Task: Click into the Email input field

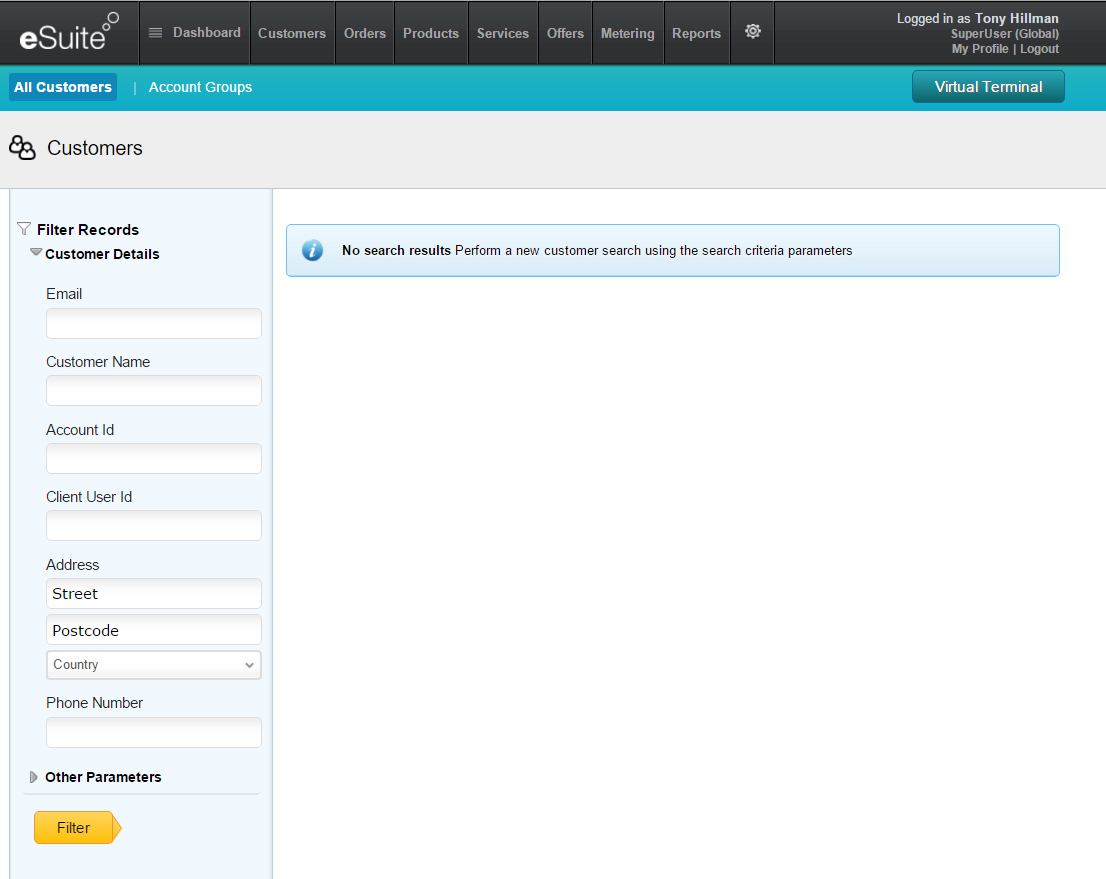Action: click(154, 324)
